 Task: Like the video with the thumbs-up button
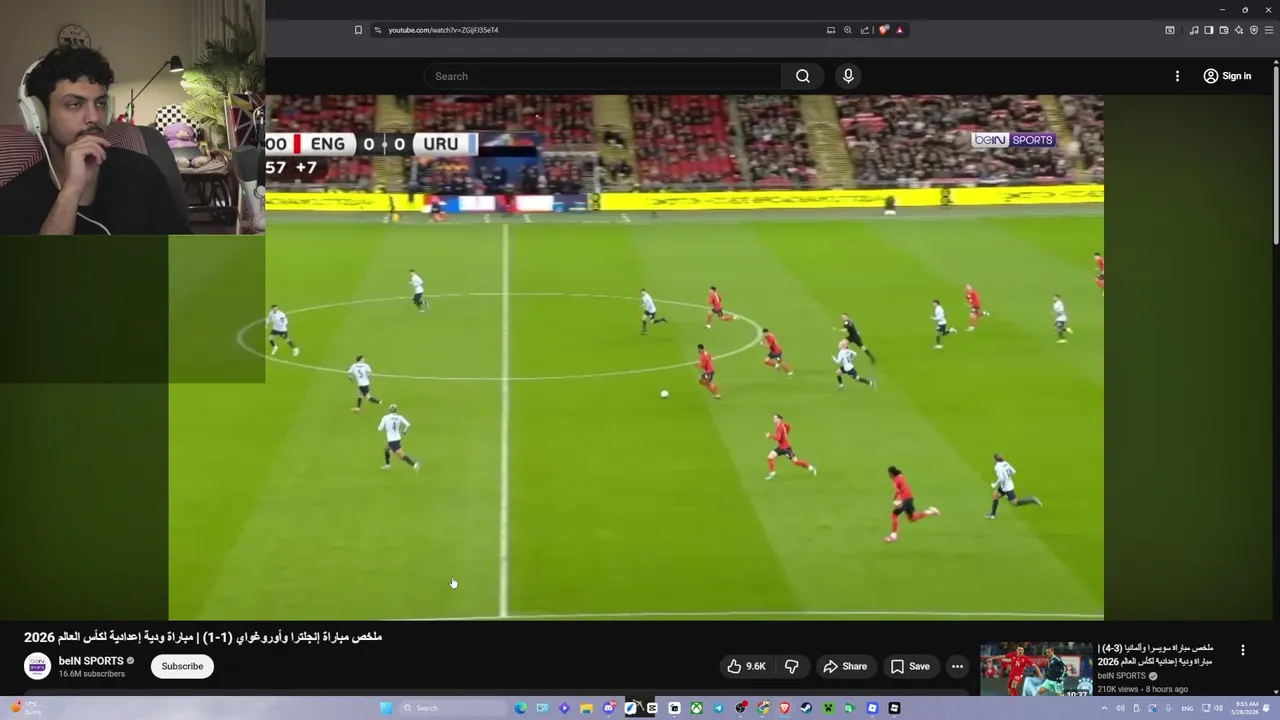click(746, 666)
